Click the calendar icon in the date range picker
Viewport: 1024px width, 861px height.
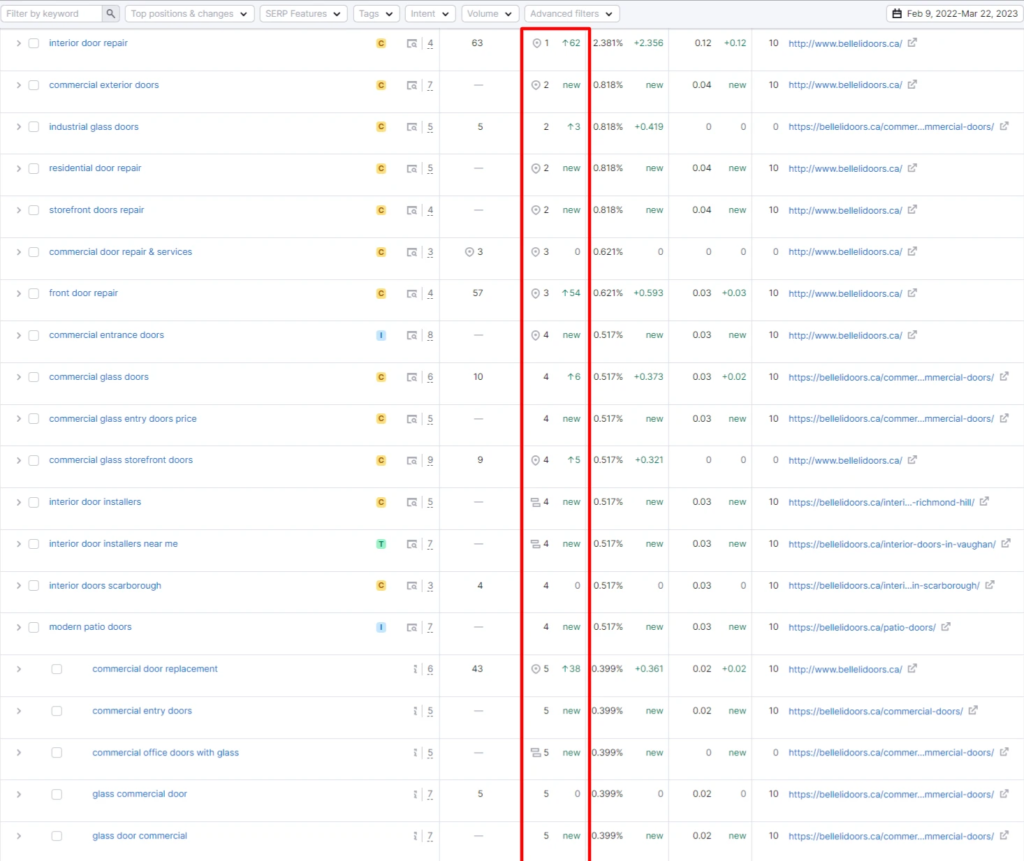(898, 14)
